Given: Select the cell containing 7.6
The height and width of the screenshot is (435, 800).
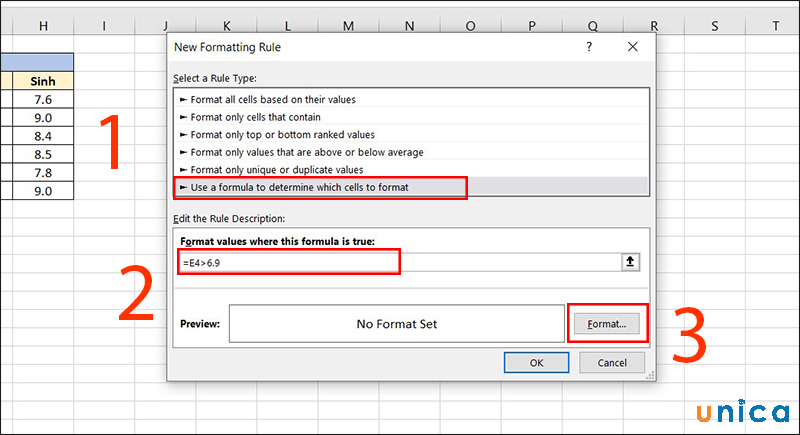Looking at the screenshot, I should tap(43, 99).
